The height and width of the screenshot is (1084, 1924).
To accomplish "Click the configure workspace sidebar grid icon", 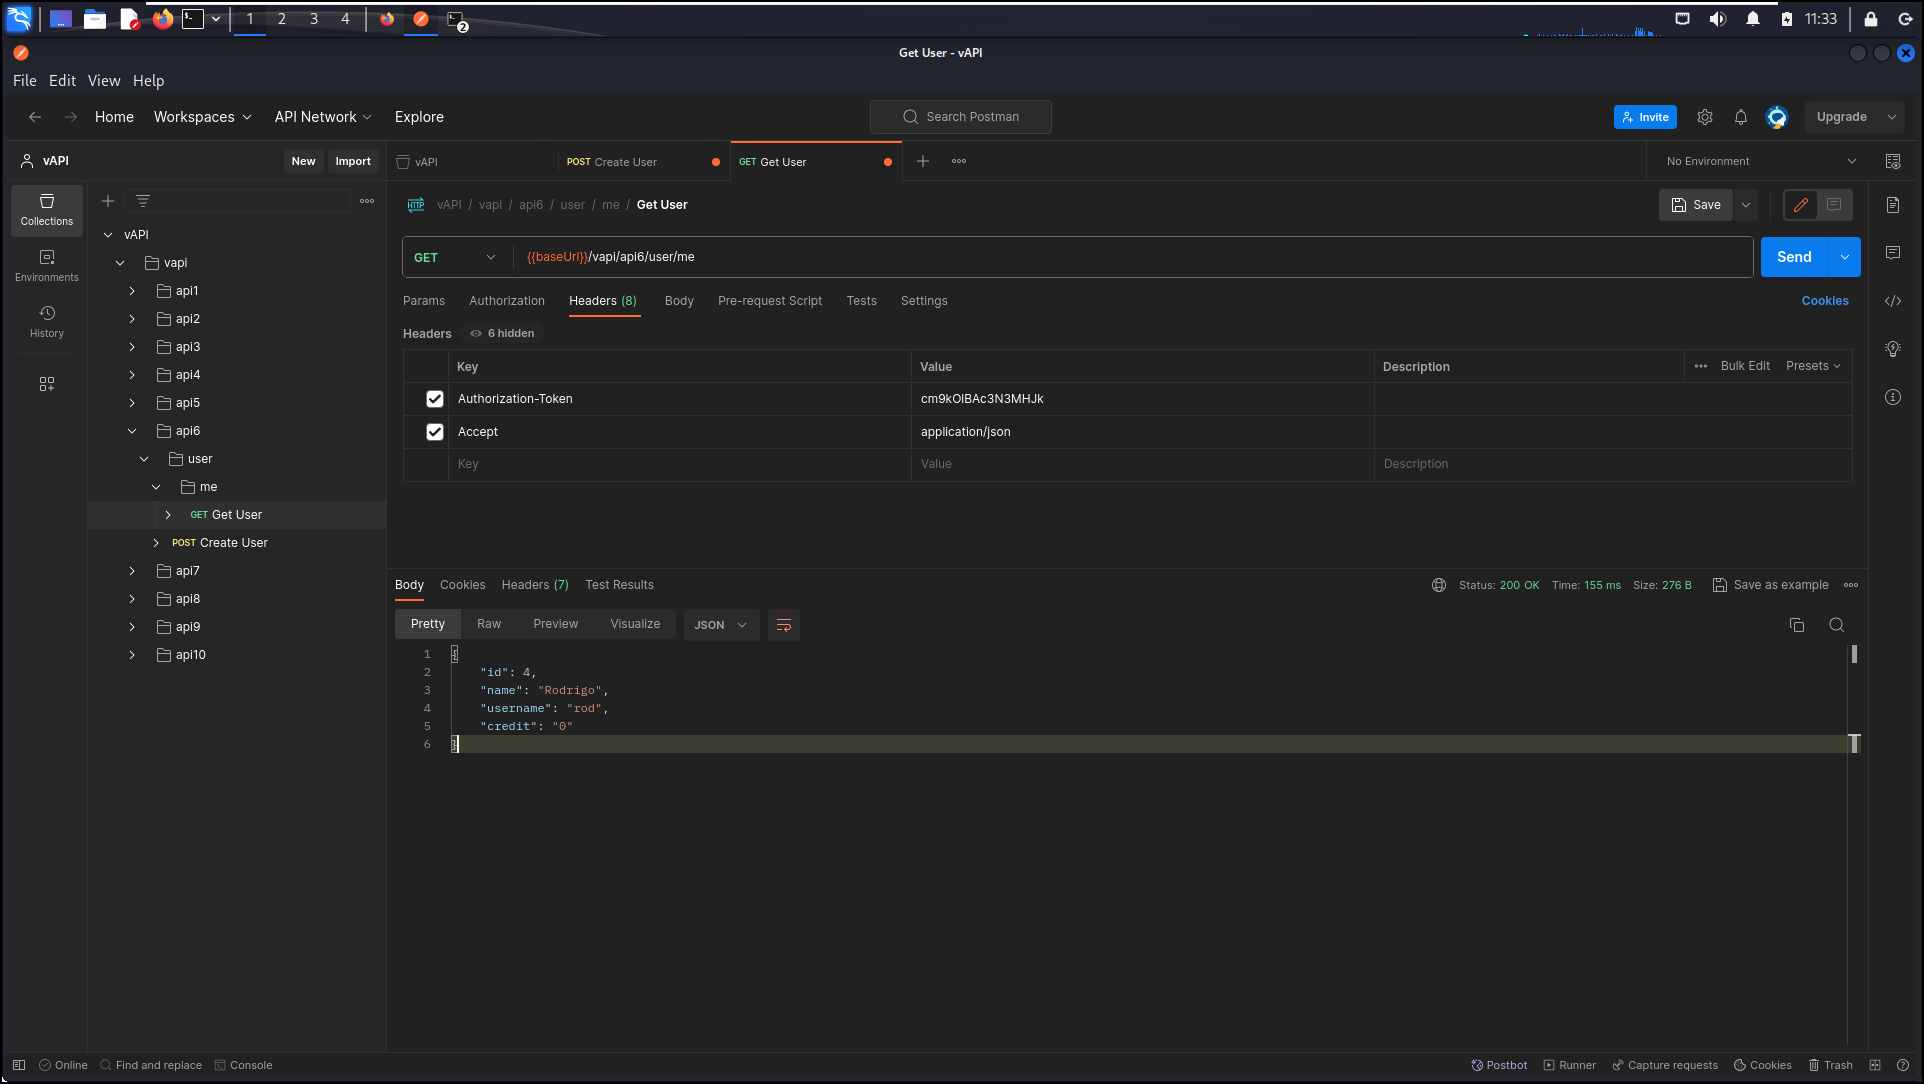I will (47, 384).
